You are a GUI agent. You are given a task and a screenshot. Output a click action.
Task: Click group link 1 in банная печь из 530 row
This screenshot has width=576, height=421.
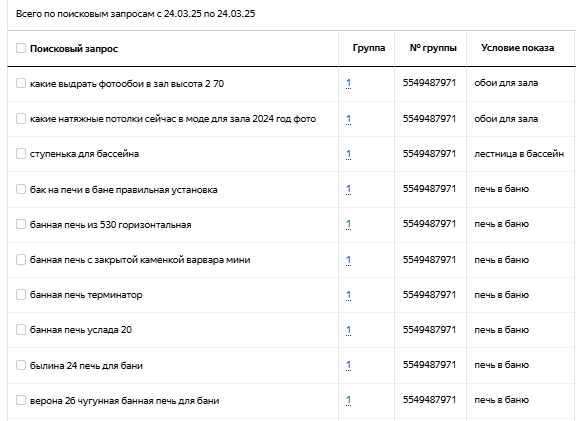click(x=349, y=224)
